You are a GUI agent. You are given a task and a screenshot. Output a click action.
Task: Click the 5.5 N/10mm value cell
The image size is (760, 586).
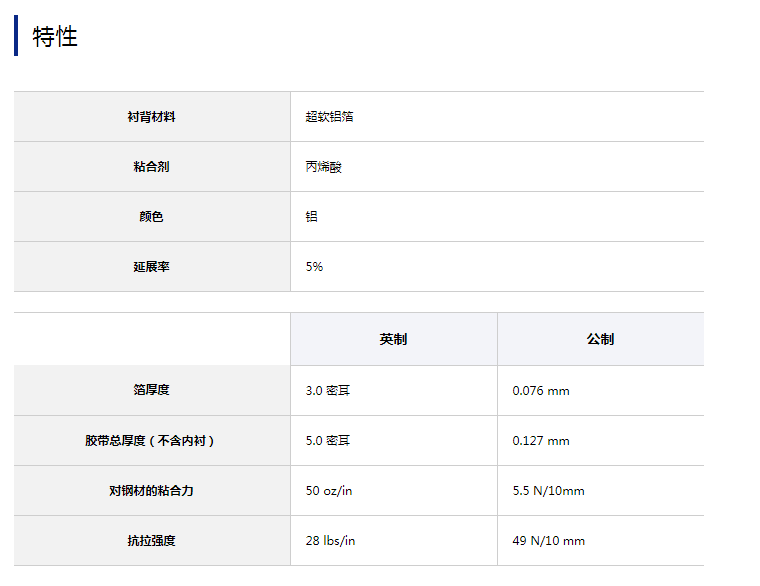coord(548,491)
